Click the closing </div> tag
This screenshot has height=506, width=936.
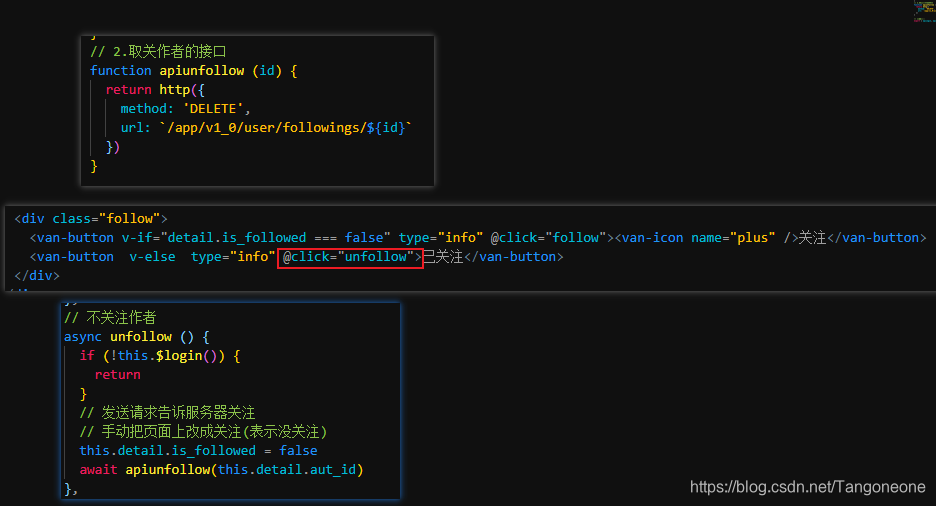(37, 276)
